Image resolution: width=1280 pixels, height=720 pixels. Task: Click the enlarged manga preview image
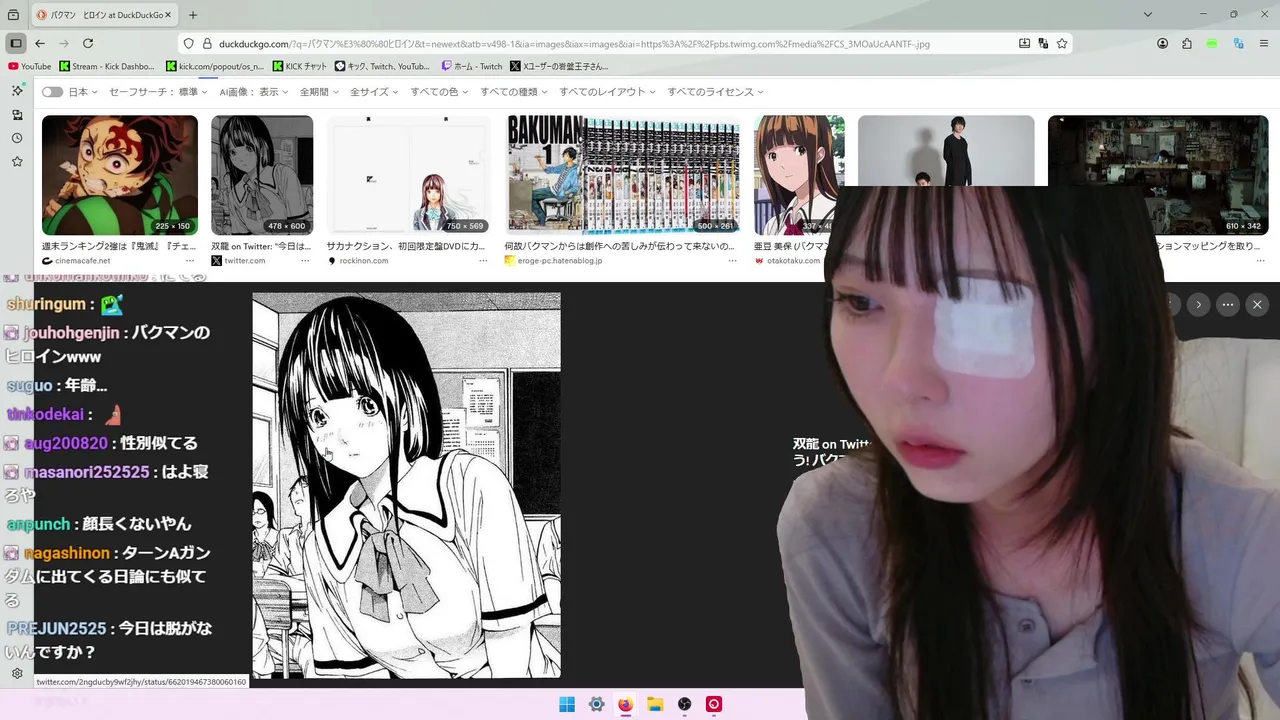406,486
